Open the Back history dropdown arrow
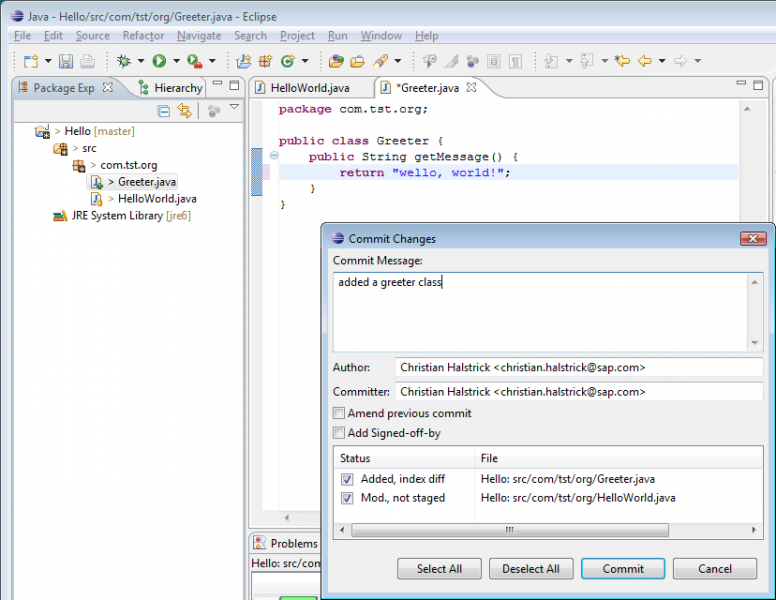This screenshot has width=776, height=600. pos(662,61)
